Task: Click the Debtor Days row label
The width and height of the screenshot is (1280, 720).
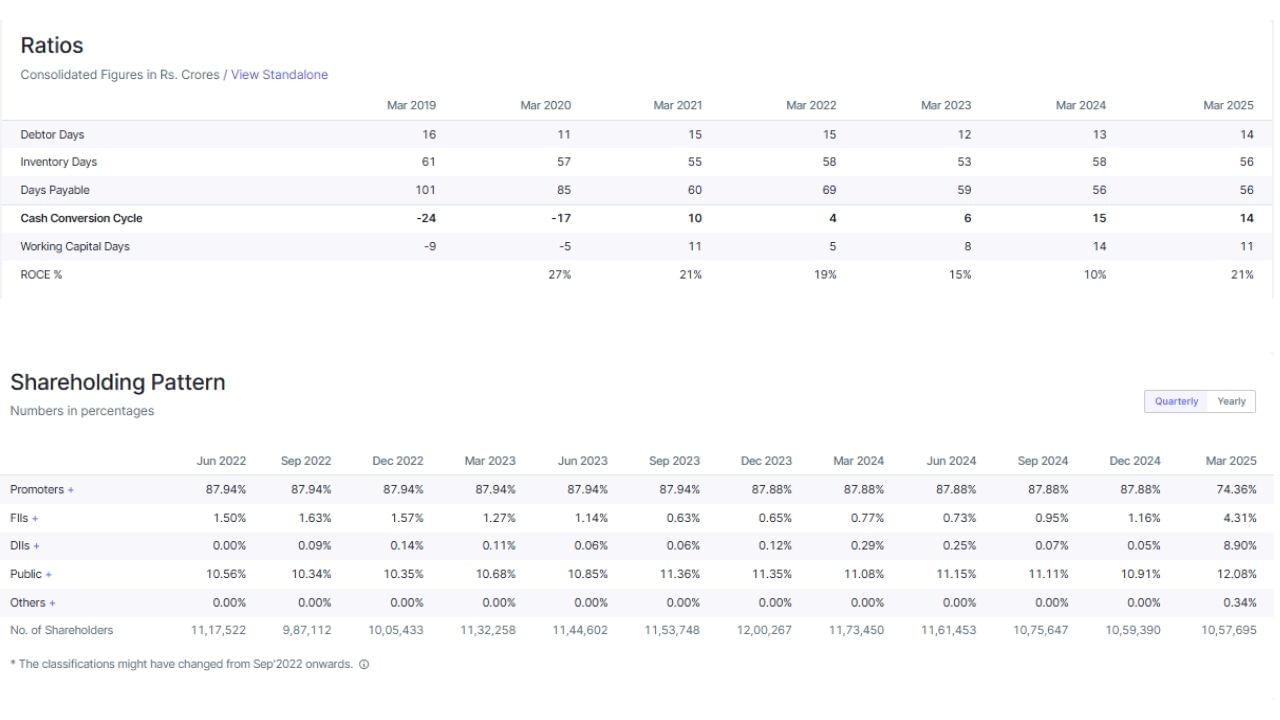Action: pos(52,134)
